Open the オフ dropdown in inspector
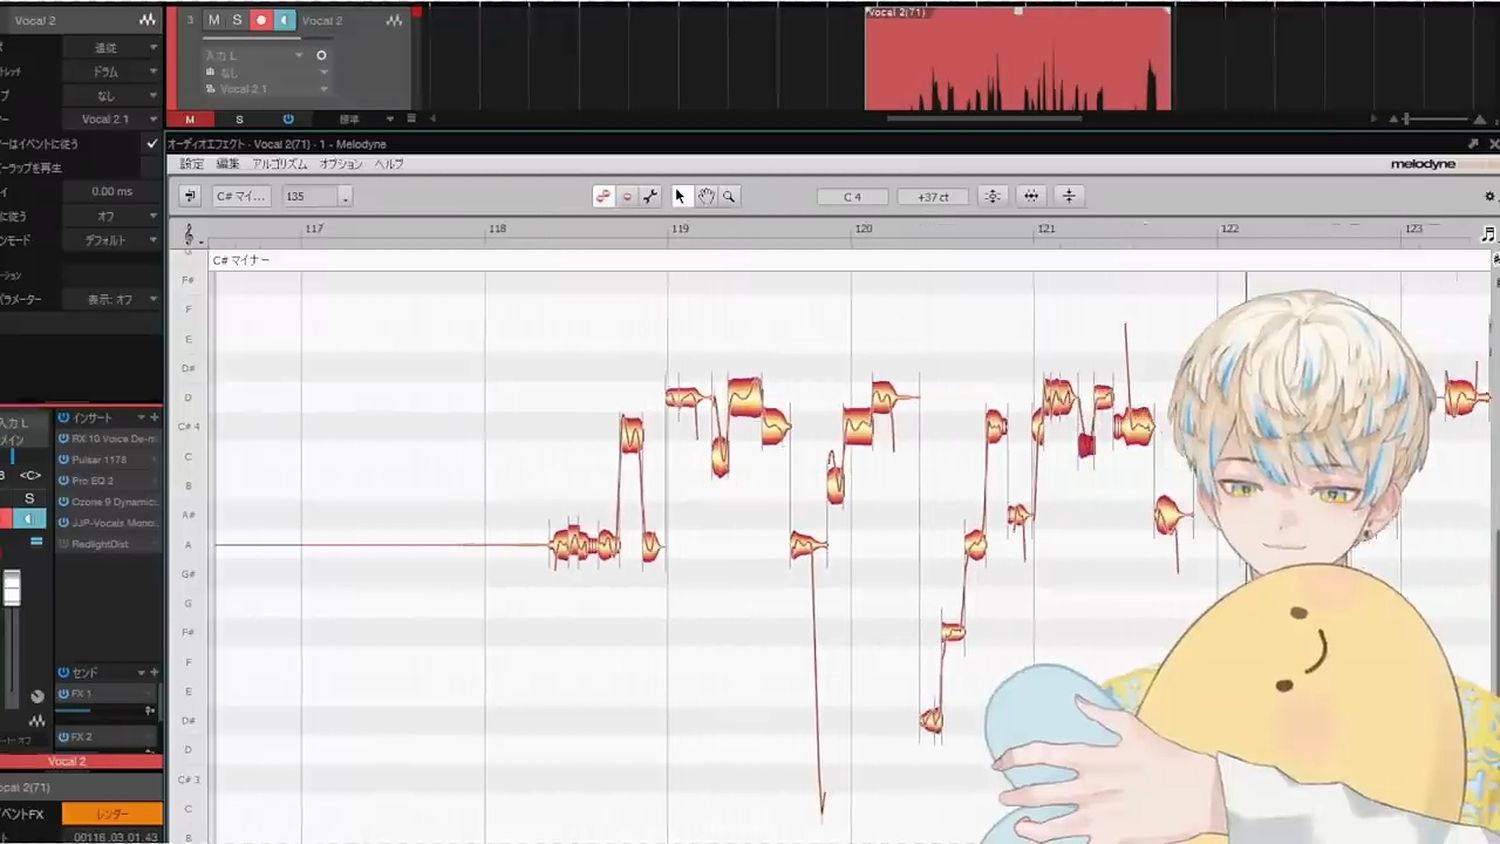1500x844 pixels. tap(111, 216)
